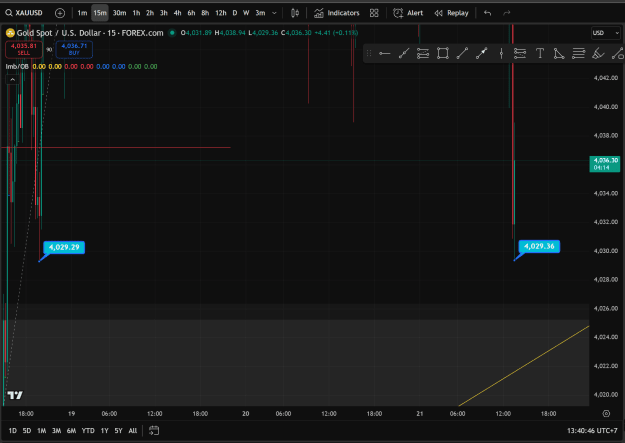This screenshot has height=443, width=625.
Task: Click the compare/add symbol plus icon
Action: [x=60, y=13]
